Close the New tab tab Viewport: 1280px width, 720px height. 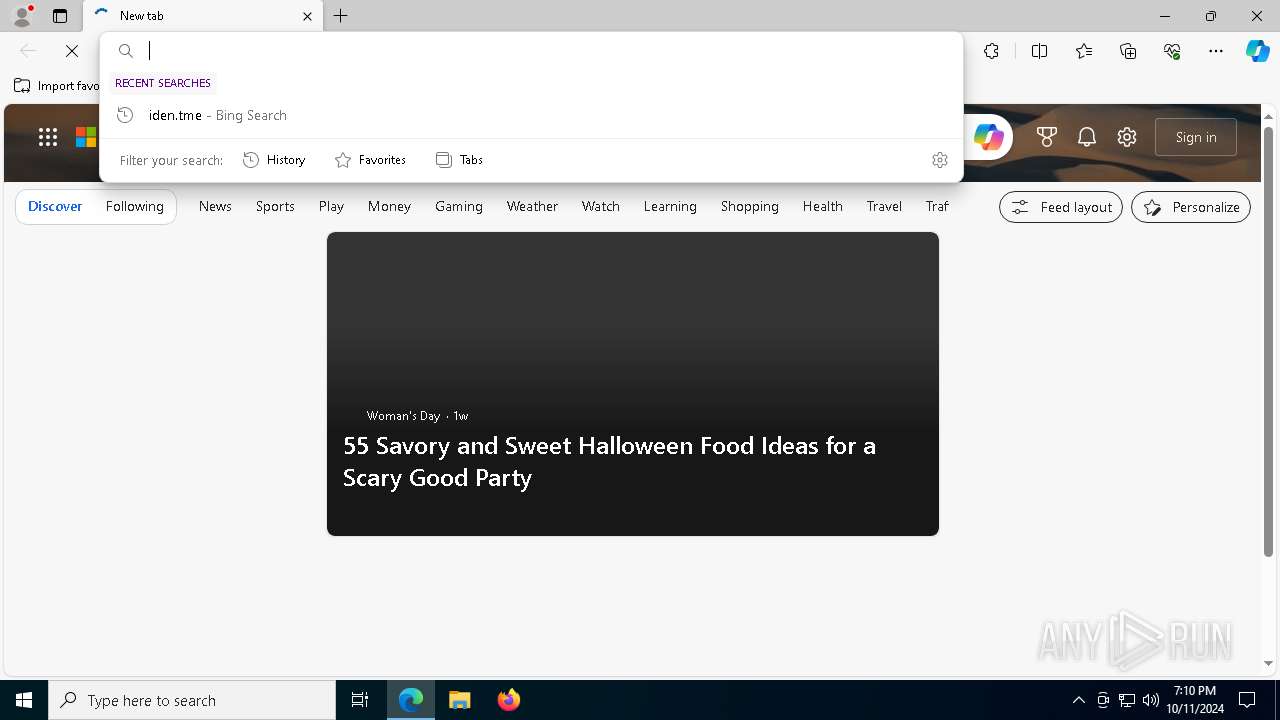(x=307, y=16)
